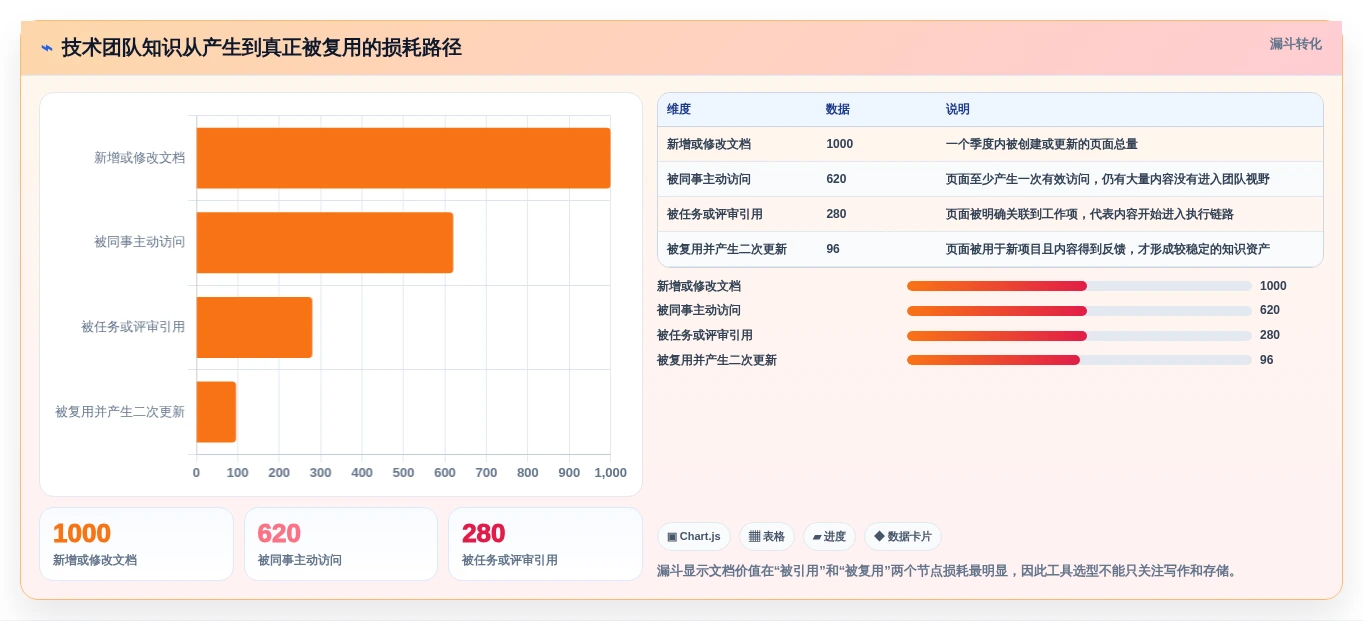The height and width of the screenshot is (621, 1363).
Task: Click the 漏斗转化 tag in header
Action: pos(1295,44)
